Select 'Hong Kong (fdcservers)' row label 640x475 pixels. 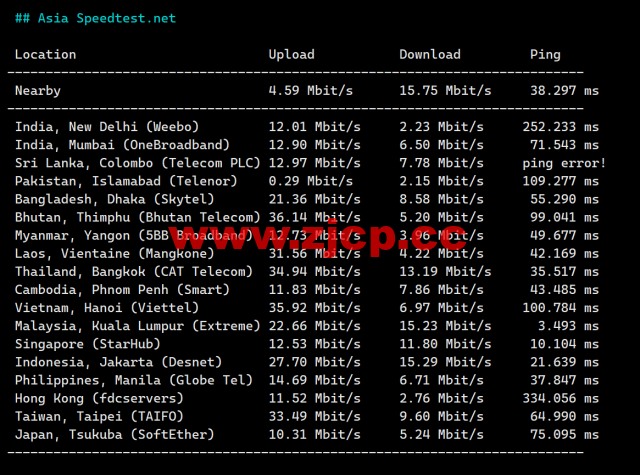pyautogui.click(x=99, y=398)
